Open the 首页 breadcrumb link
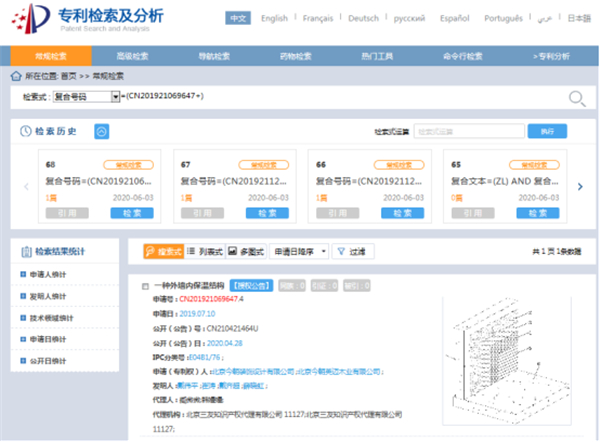The width and height of the screenshot is (600, 442). coord(69,76)
